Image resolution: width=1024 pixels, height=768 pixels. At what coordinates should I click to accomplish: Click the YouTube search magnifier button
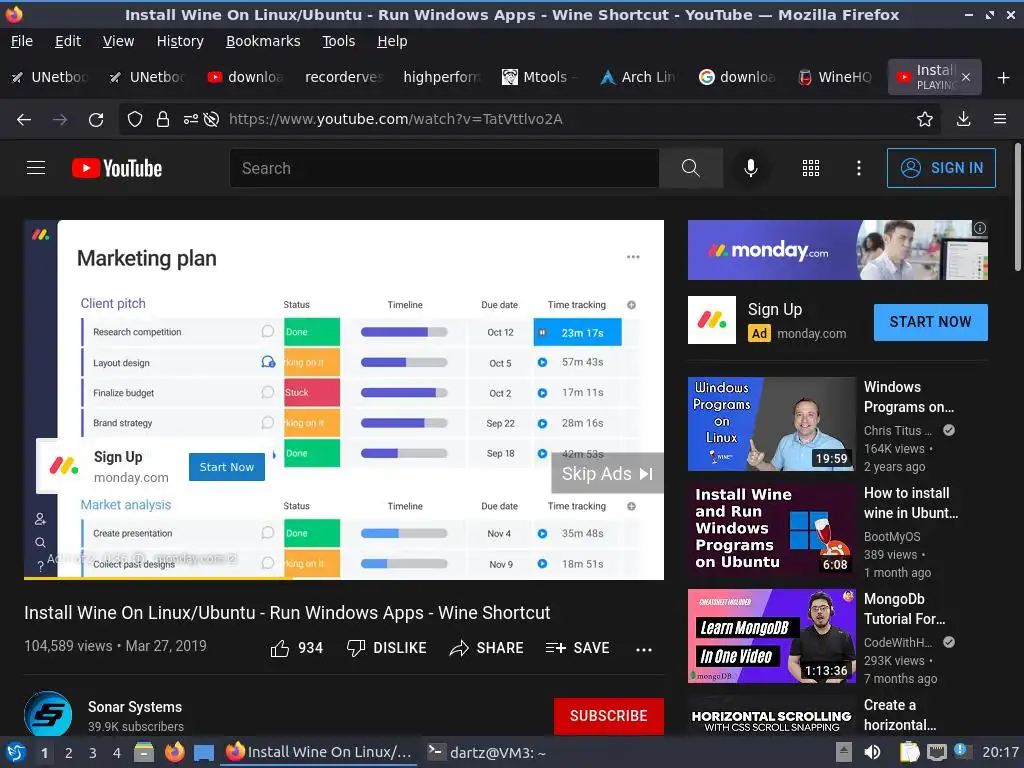(x=690, y=168)
